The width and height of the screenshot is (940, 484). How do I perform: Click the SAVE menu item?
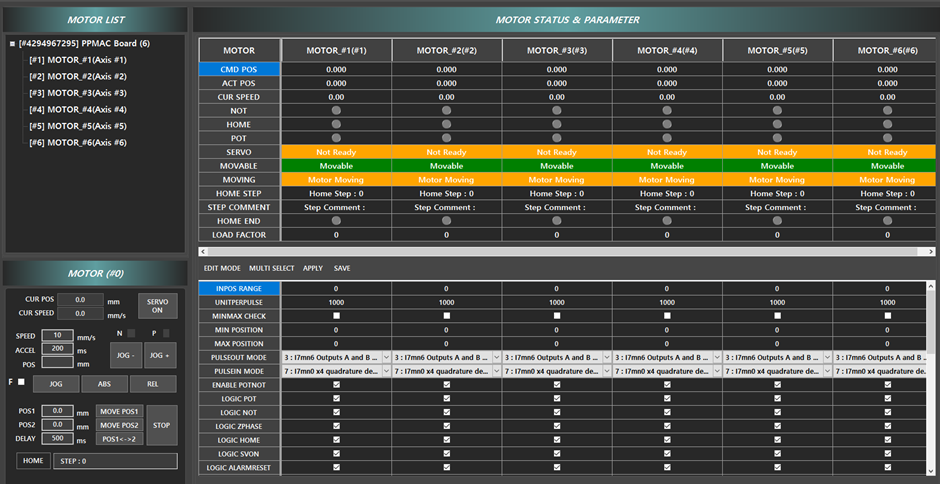tap(342, 268)
